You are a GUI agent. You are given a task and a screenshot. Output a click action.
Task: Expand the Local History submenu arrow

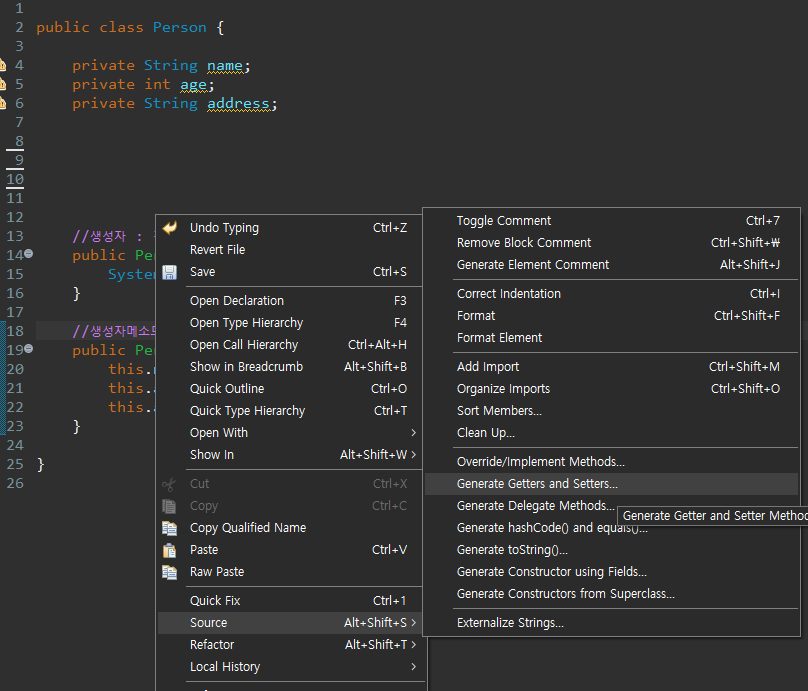[413, 667]
